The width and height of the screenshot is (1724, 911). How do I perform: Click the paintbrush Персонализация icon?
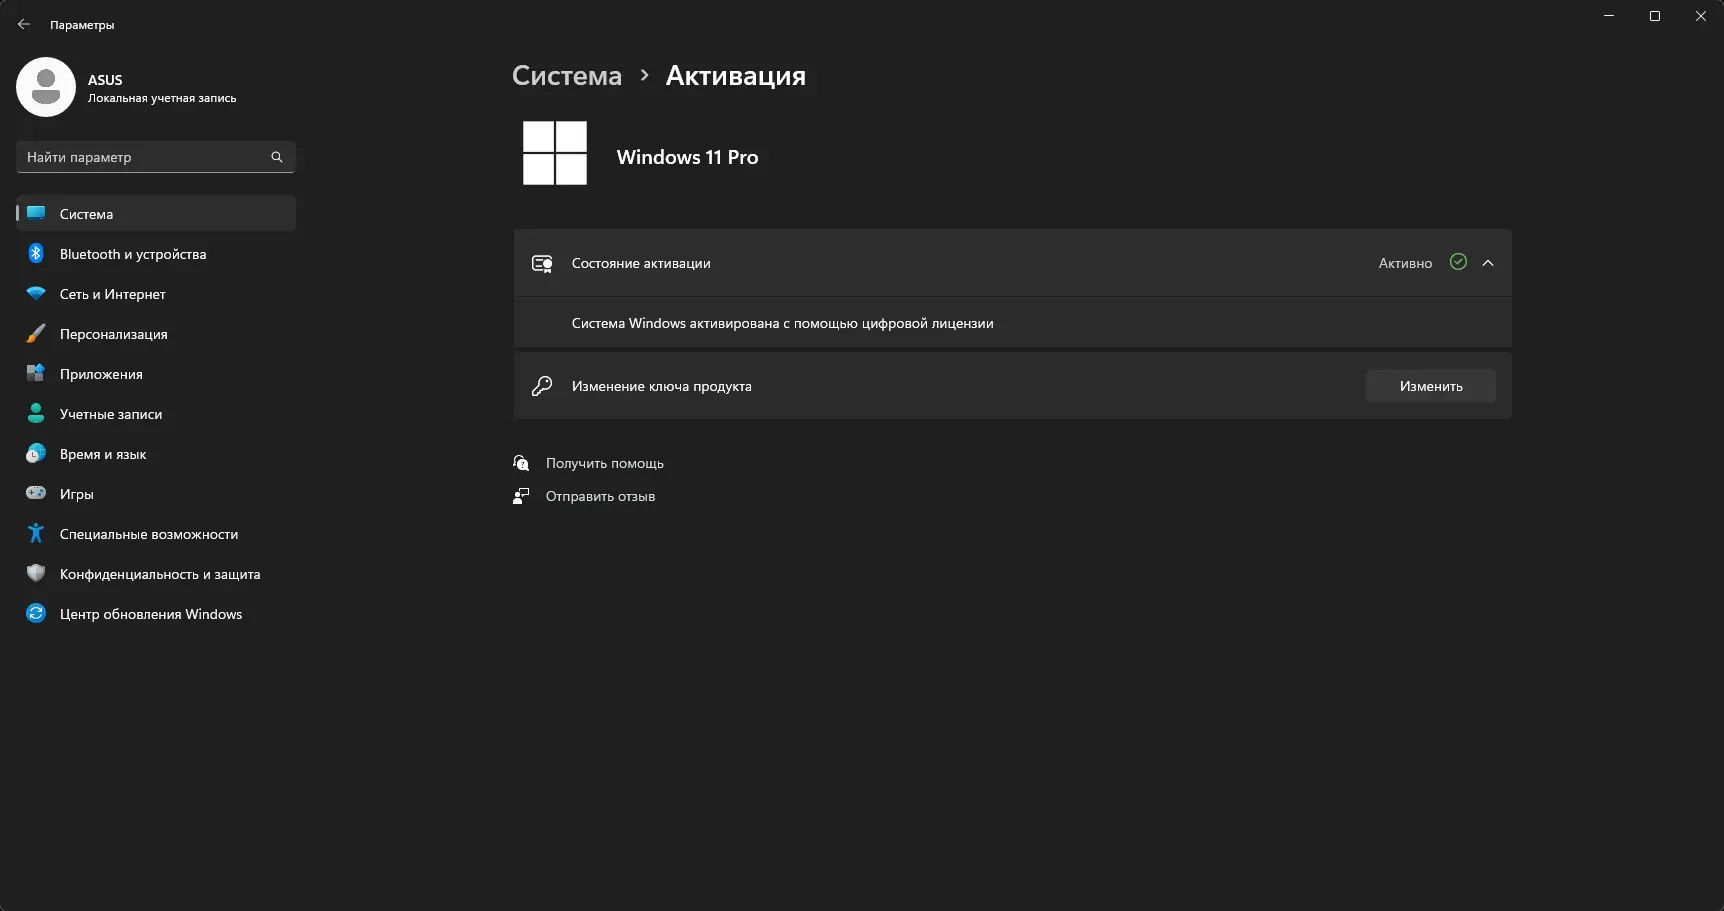(x=36, y=334)
